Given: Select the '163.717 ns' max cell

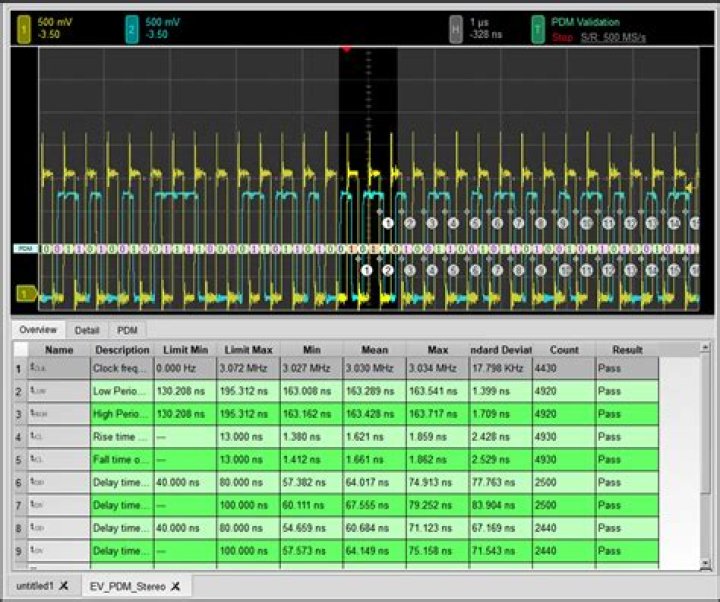Looking at the screenshot, I should pos(438,414).
